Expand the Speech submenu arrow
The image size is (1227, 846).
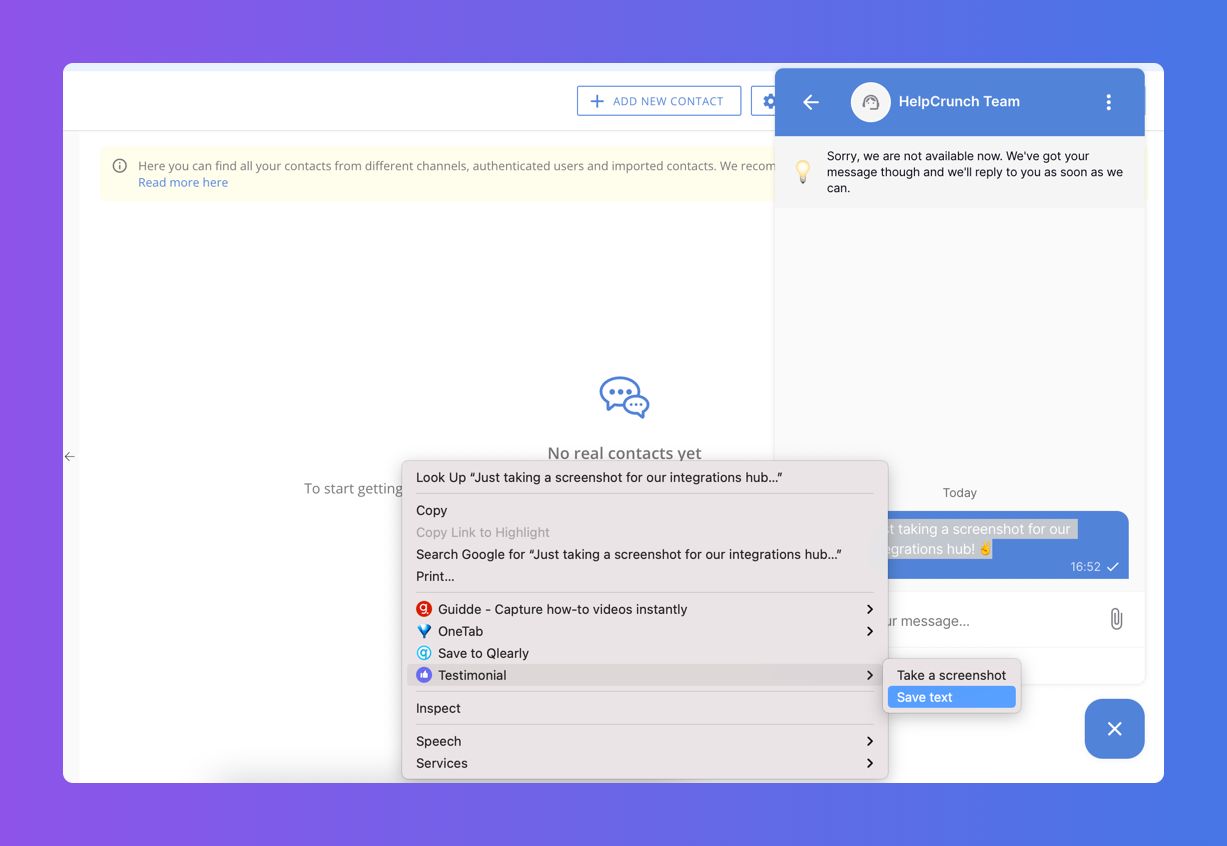pyautogui.click(x=870, y=741)
